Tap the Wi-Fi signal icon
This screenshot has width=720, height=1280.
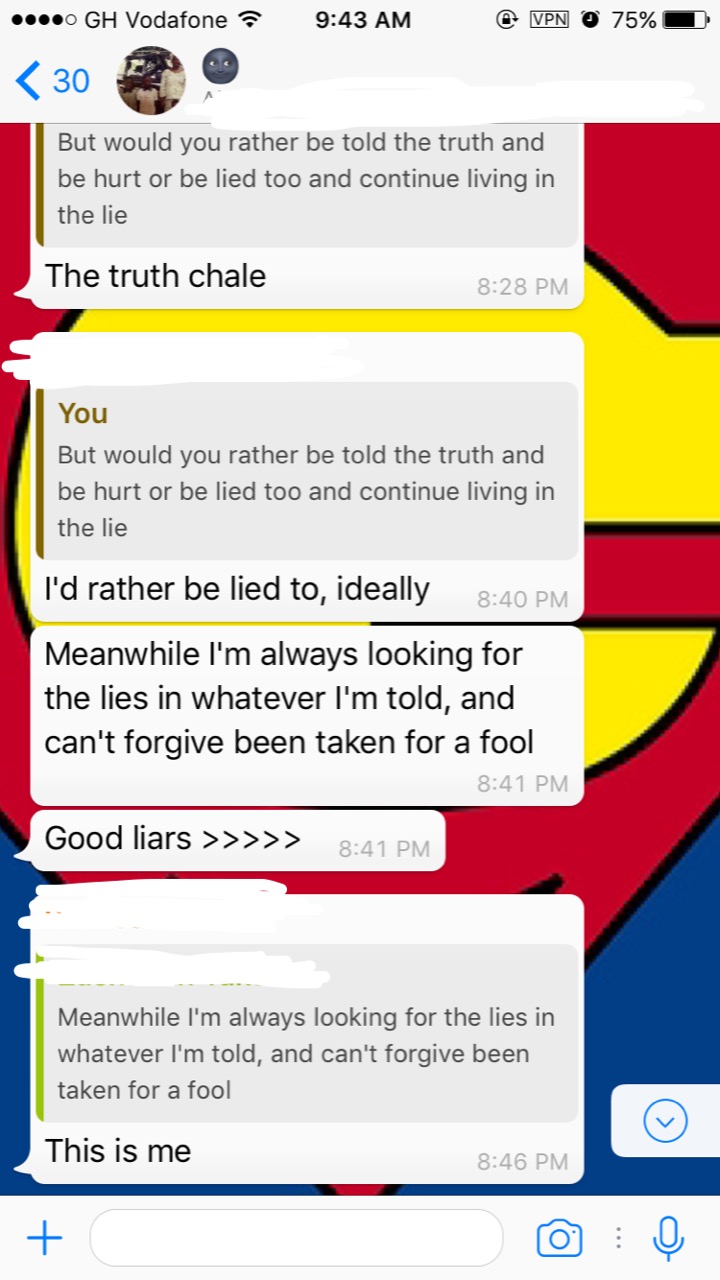251,19
